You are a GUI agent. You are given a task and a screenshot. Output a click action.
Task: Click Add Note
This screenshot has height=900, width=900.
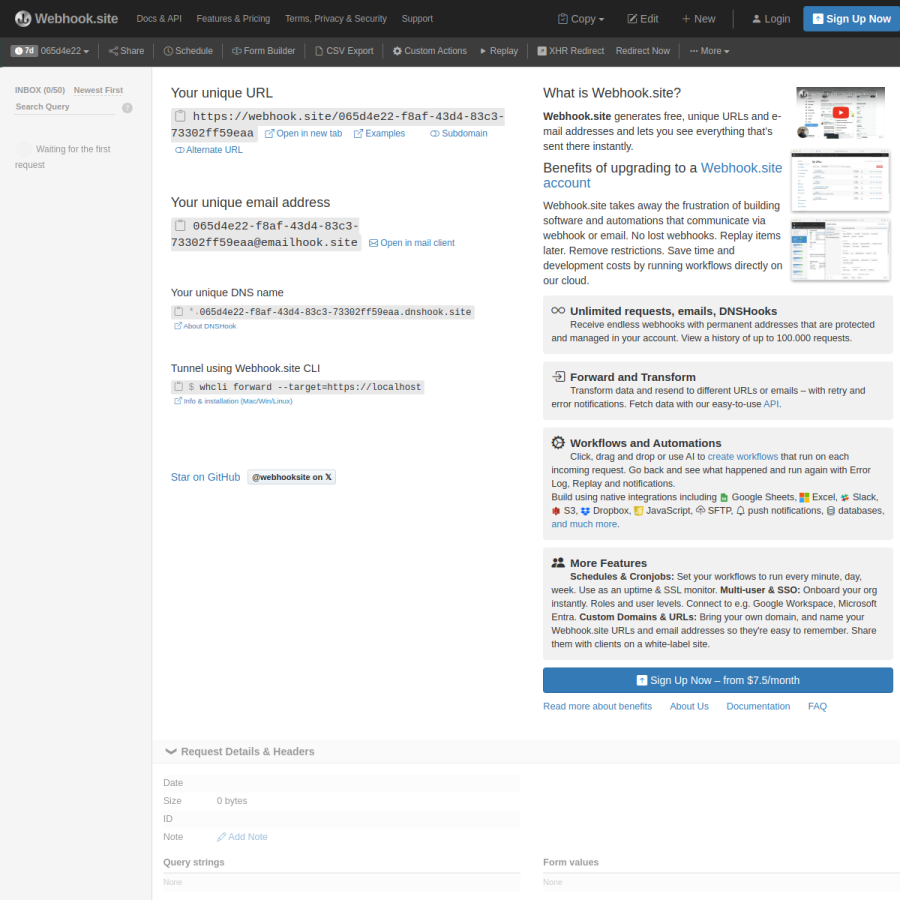[242, 837]
